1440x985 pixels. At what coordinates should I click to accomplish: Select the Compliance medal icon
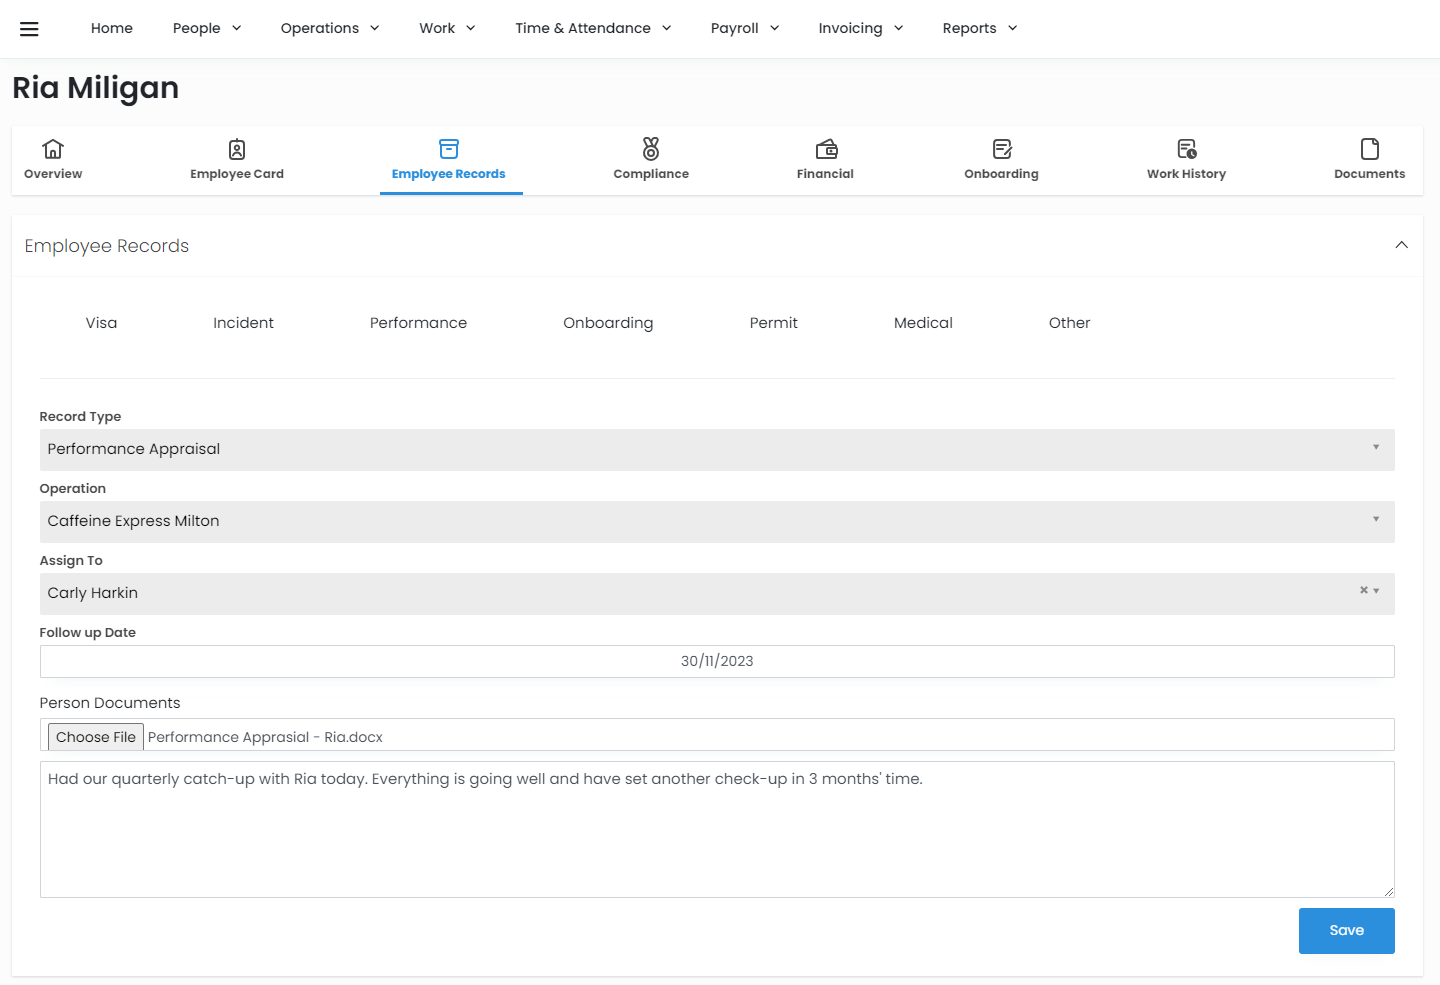[x=651, y=149]
